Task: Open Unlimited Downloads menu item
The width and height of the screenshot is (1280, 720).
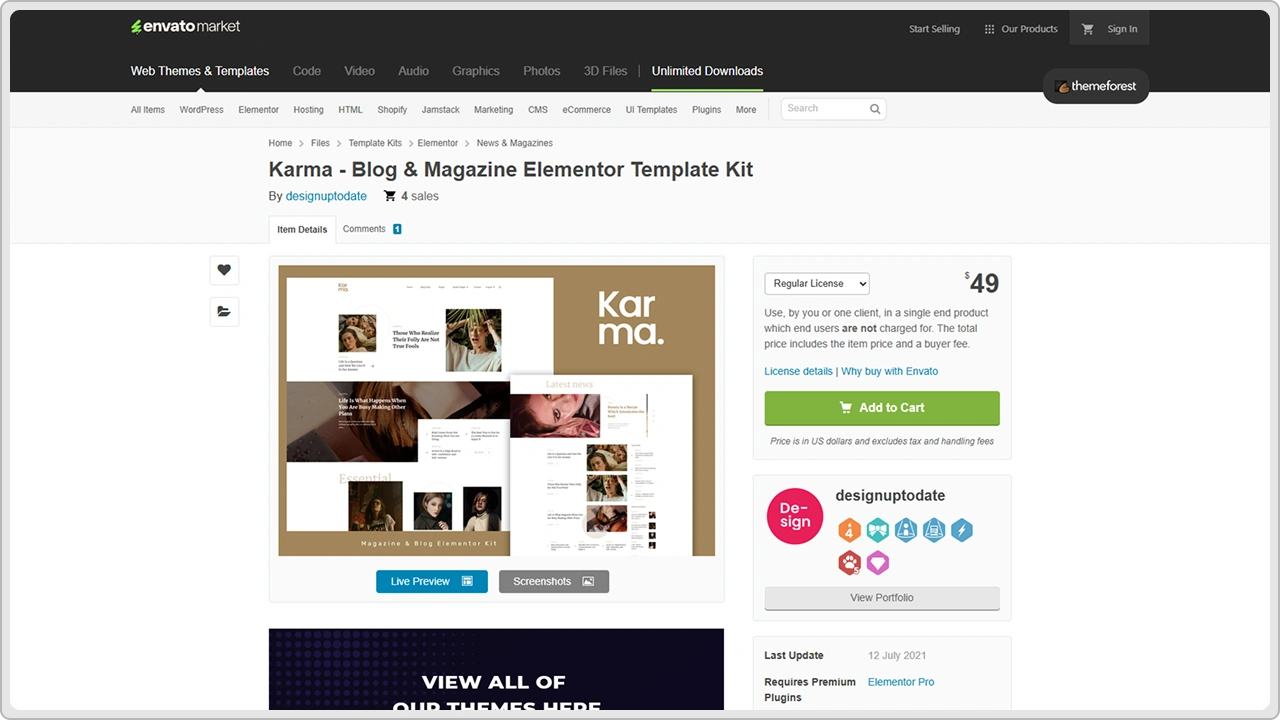Action: [707, 71]
